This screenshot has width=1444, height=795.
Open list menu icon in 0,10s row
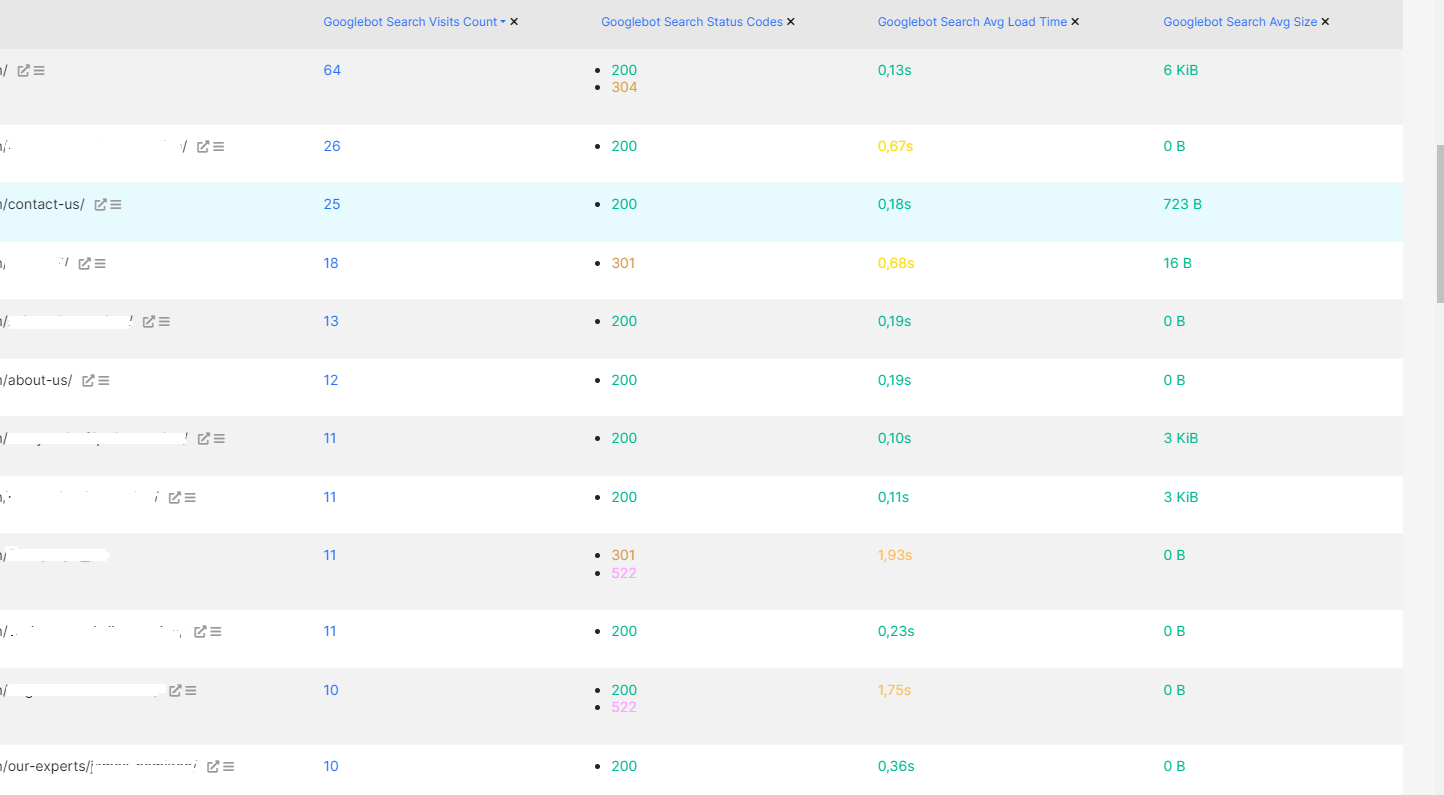click(218, 439)
